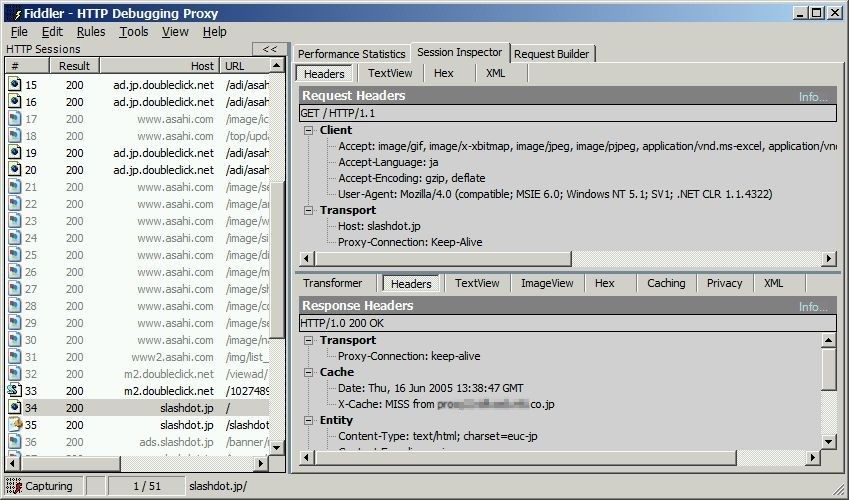Open the response Transformer tab

click(332, 283)
